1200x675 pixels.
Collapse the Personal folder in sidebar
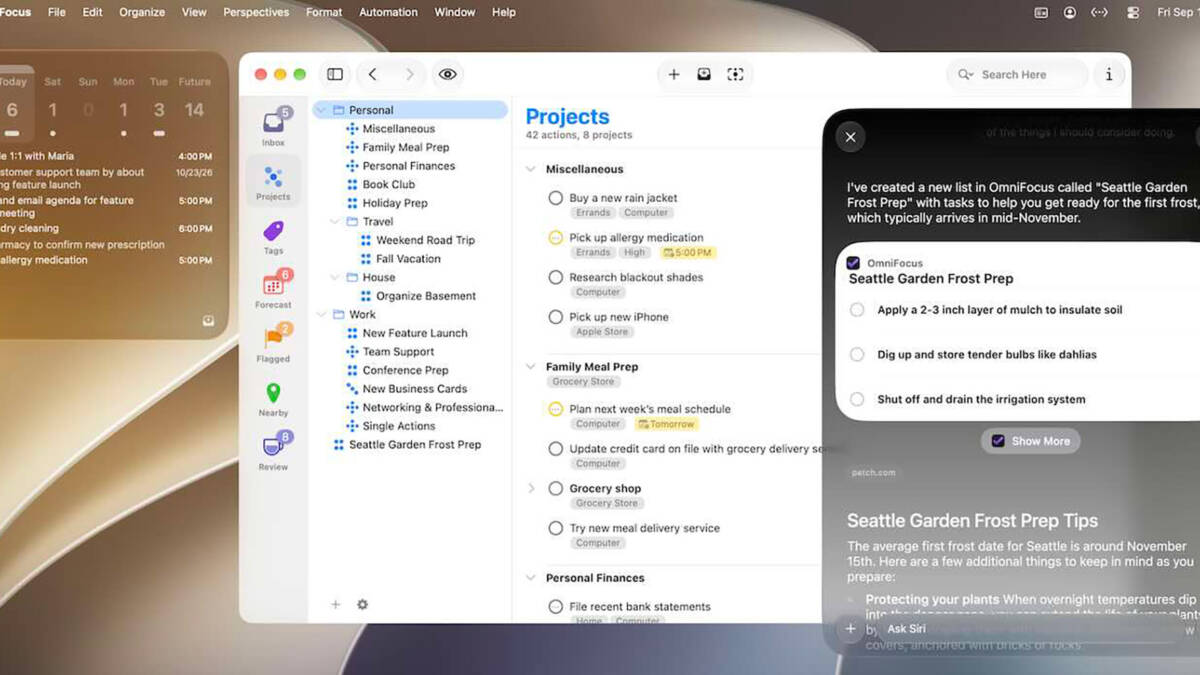[322, 110]
